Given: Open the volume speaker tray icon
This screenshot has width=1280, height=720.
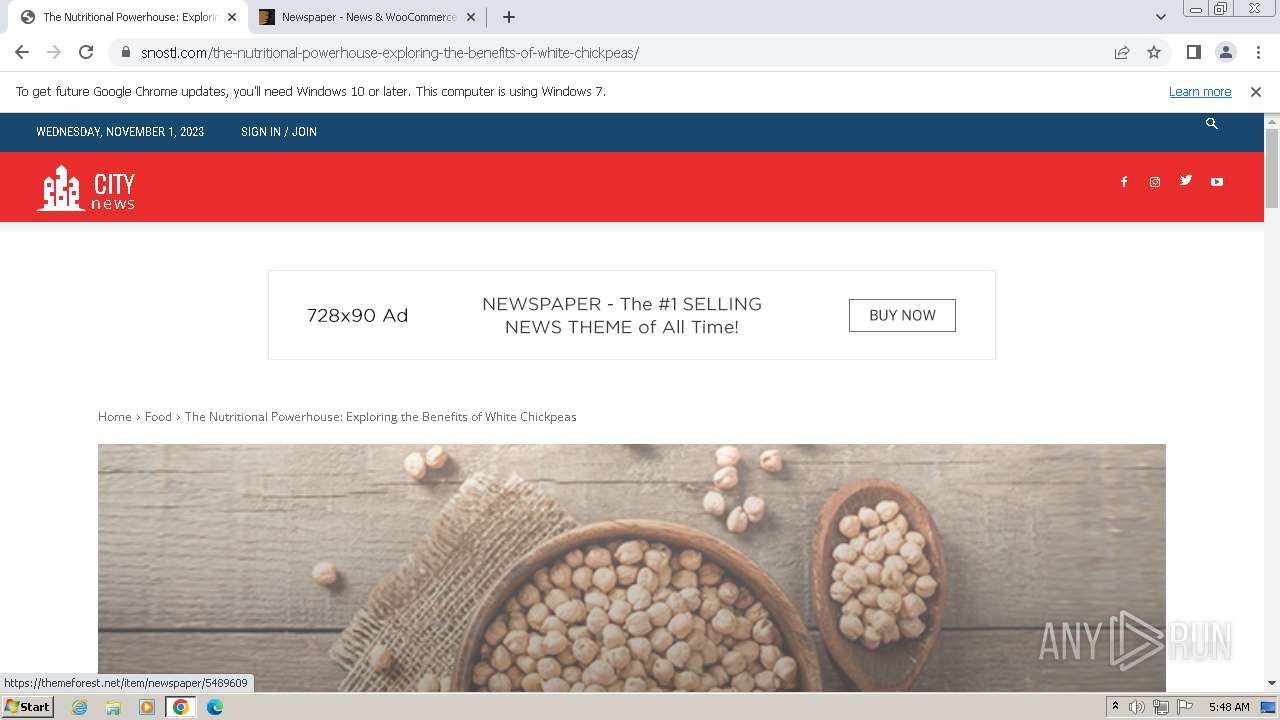Looking at the screenshot, I should point(1137,707).
